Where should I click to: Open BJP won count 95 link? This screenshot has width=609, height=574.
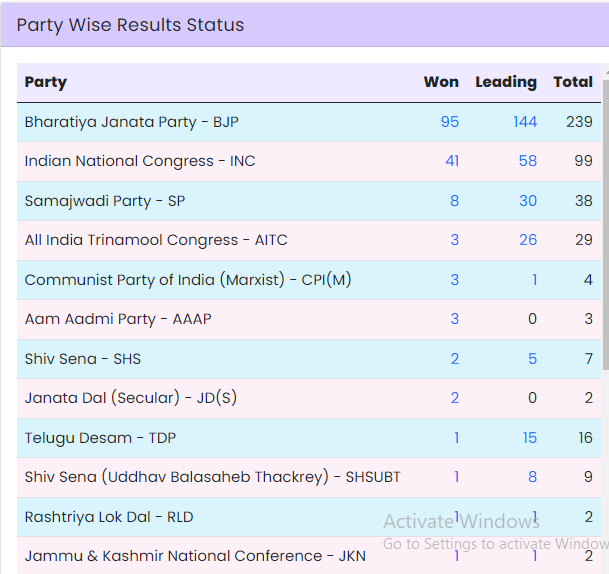[449, 122]
